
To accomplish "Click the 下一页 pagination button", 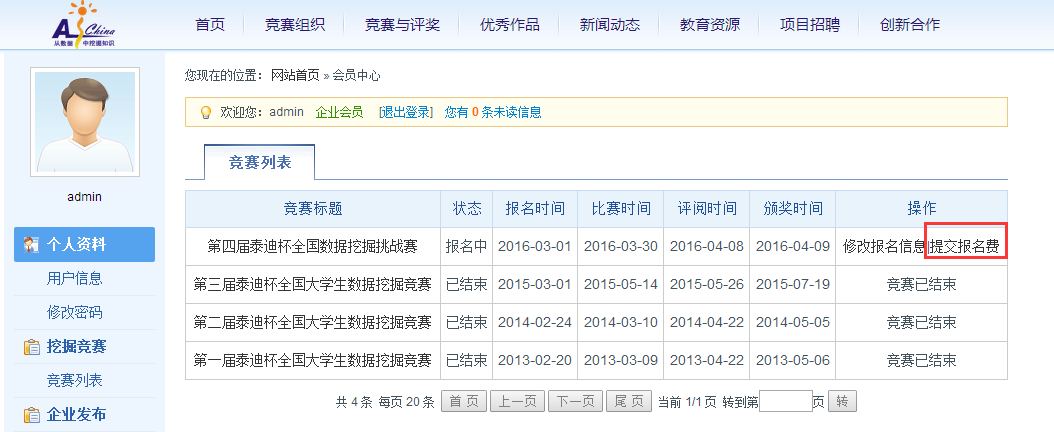I will (x=575, y=402).
